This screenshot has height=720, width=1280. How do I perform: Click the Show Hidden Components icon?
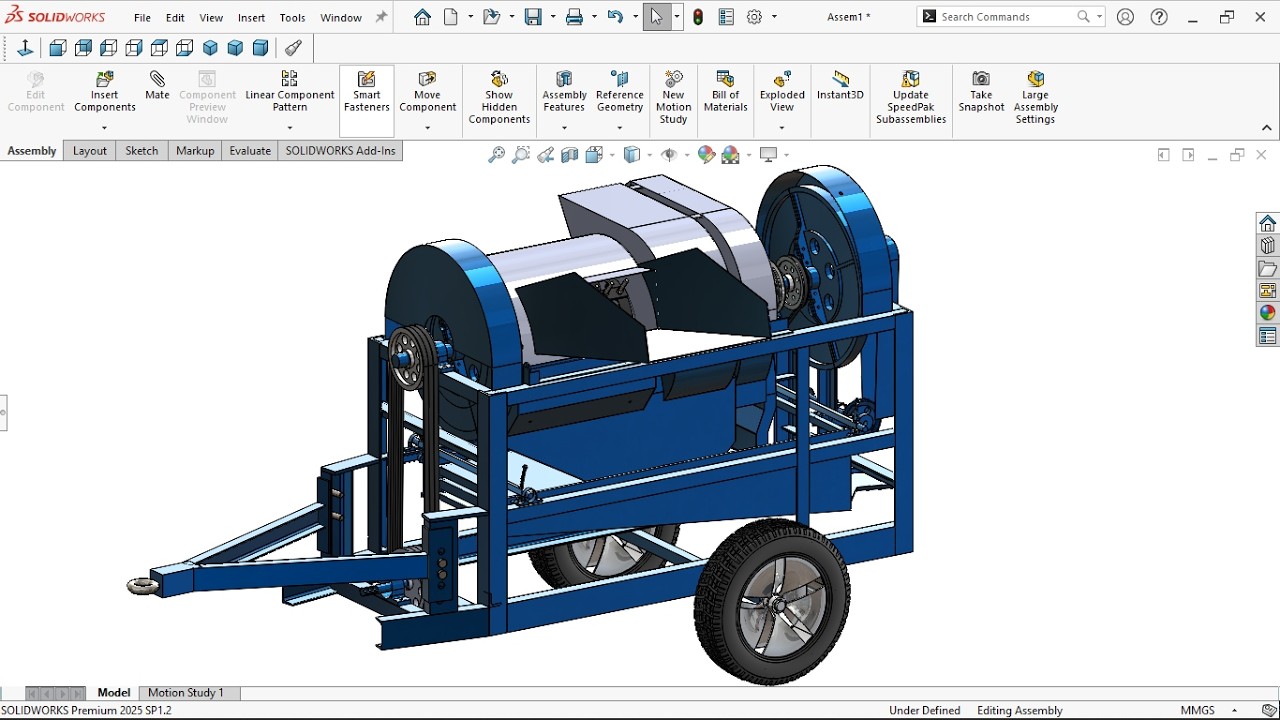[x=499, y=79]
